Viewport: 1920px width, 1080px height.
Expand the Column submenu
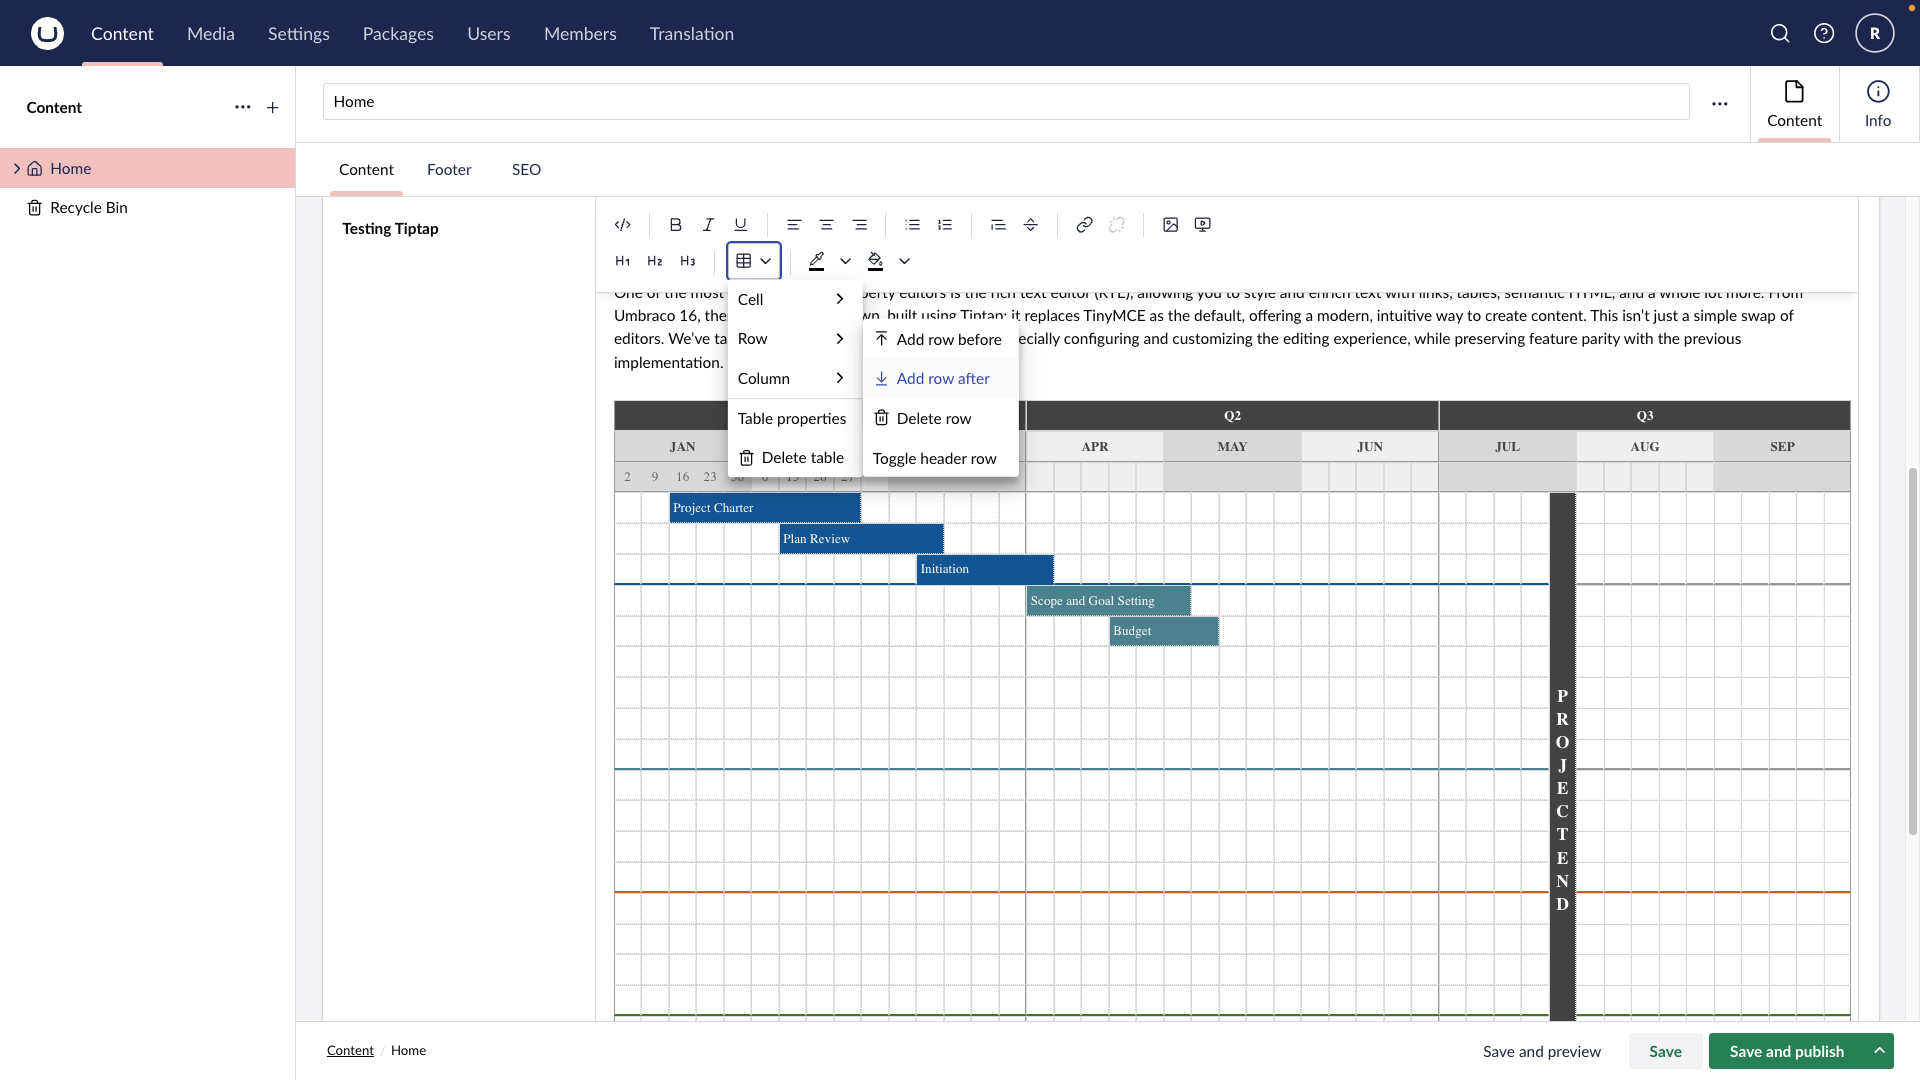point(791,378)
